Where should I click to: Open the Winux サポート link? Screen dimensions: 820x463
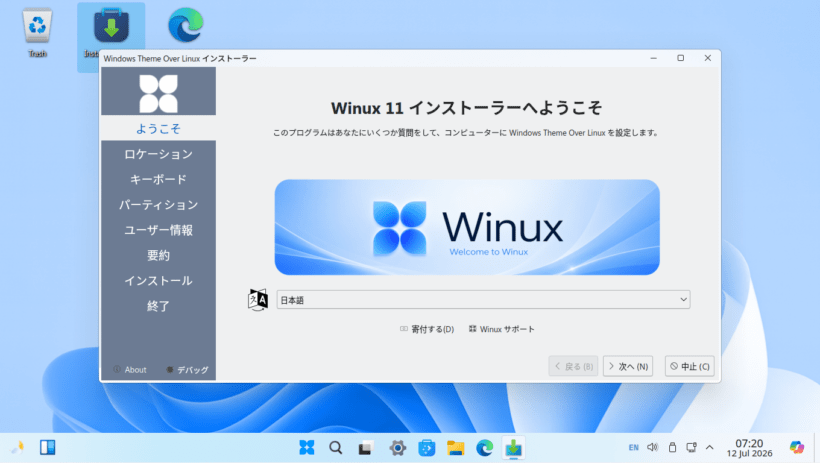pyautogui.click(x=502, y=329)
